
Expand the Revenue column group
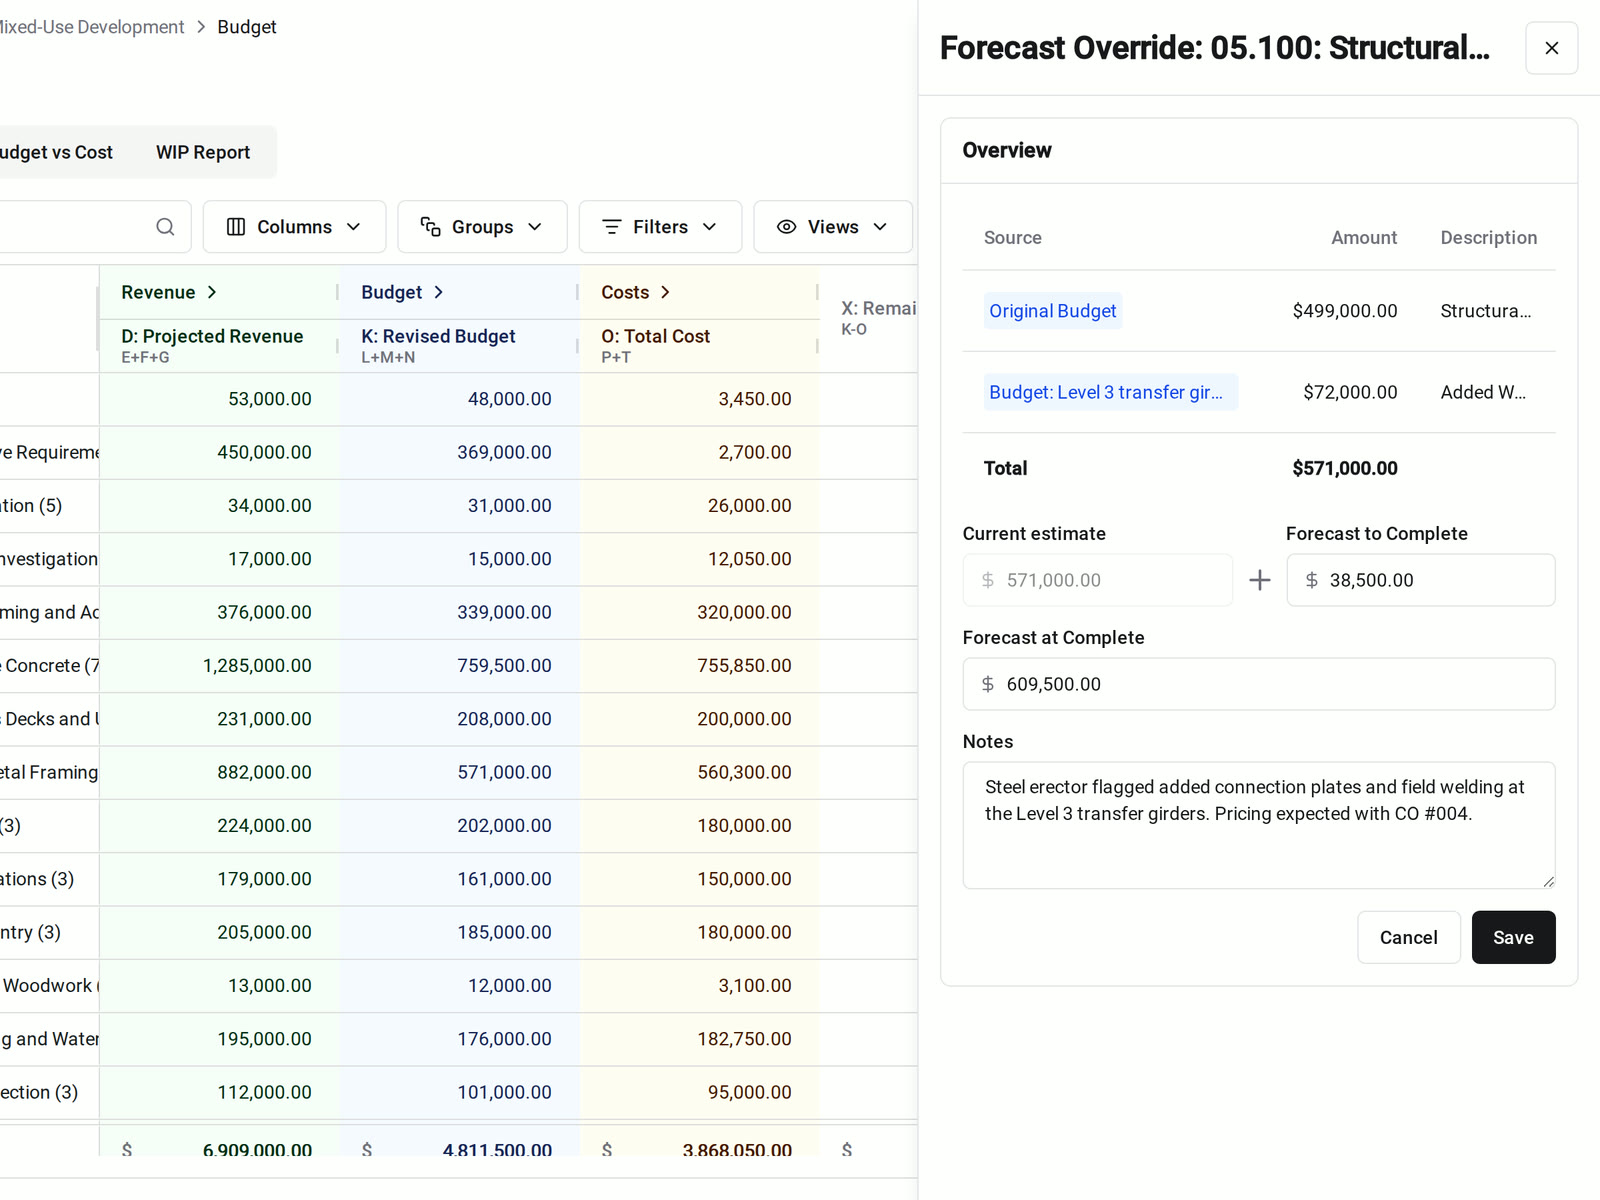click(x=212, y=292)
